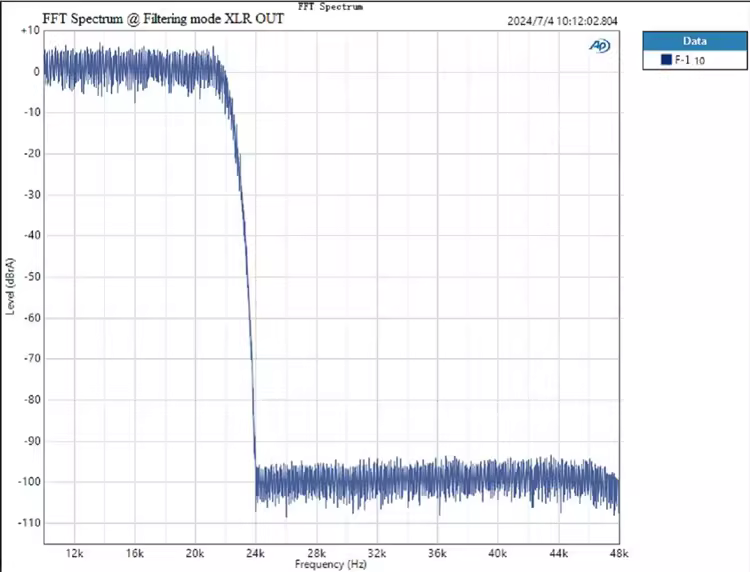
Task: Click the -90 tick on the level axis
Action: [31, 441]
